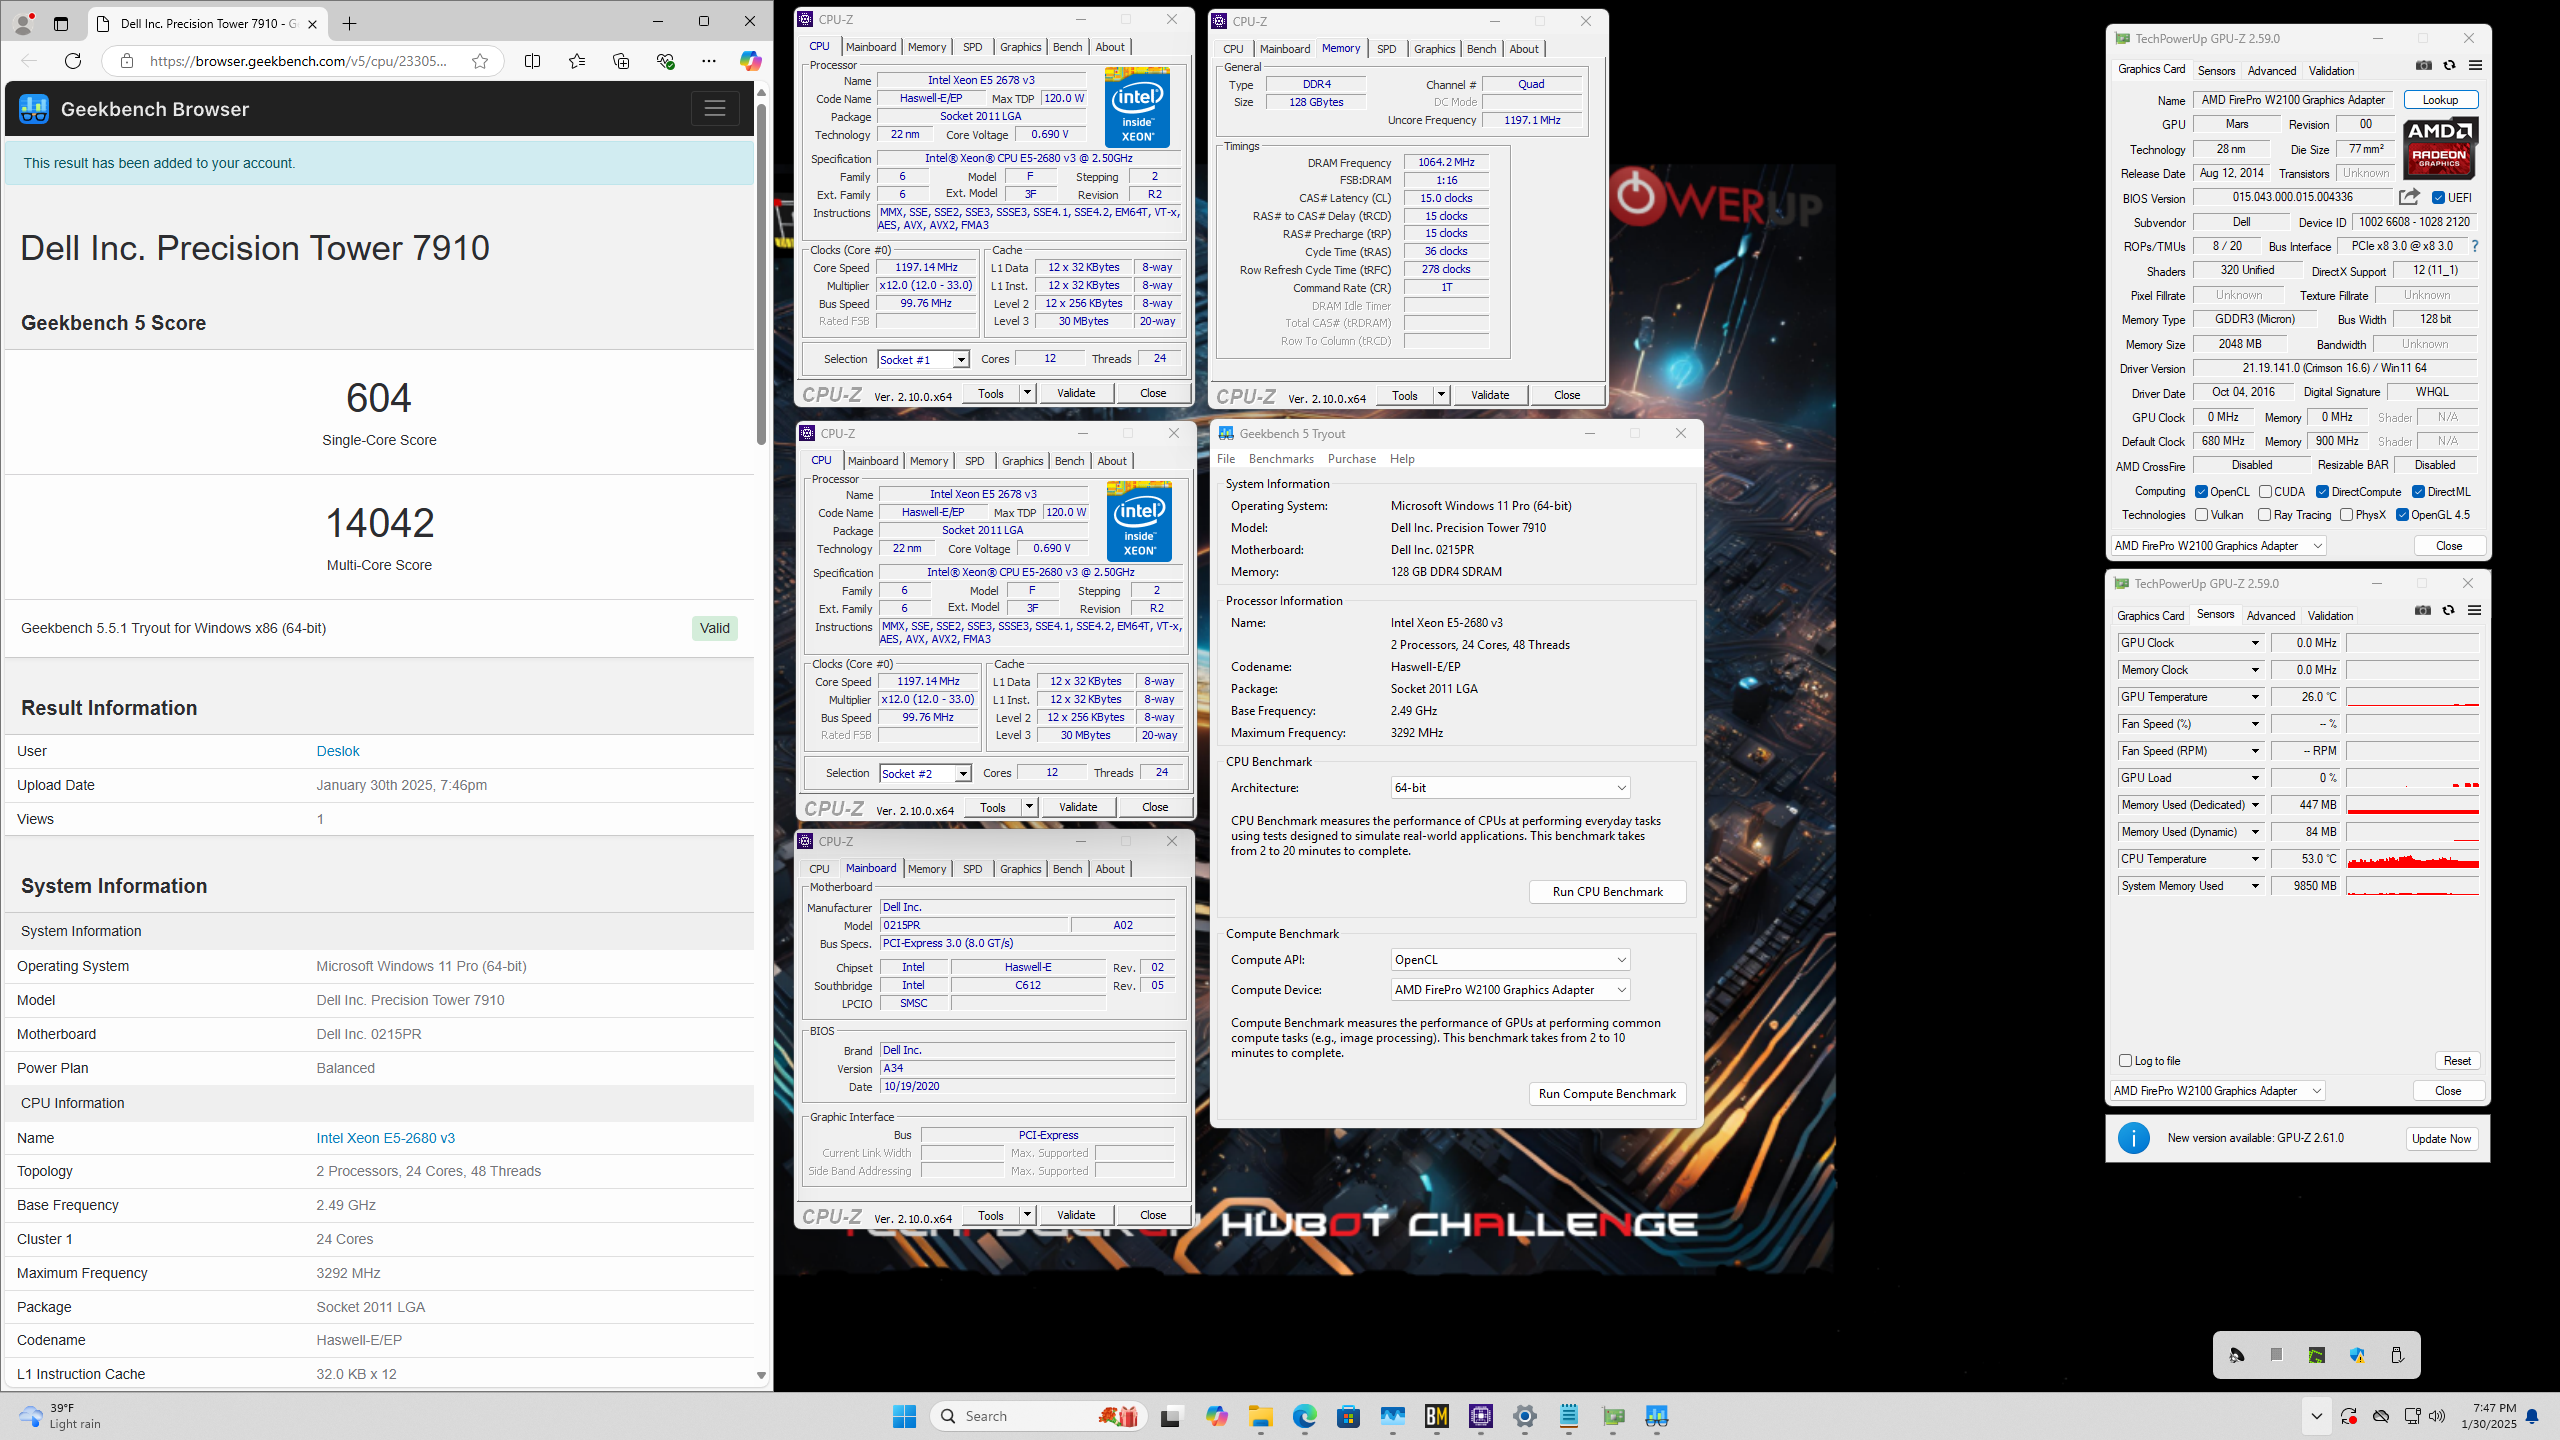This screenshot has height=1440, width=2560.
Task: Open the Socket #1 selection dropdown in CPU-Z
Action: coord(923,359)
